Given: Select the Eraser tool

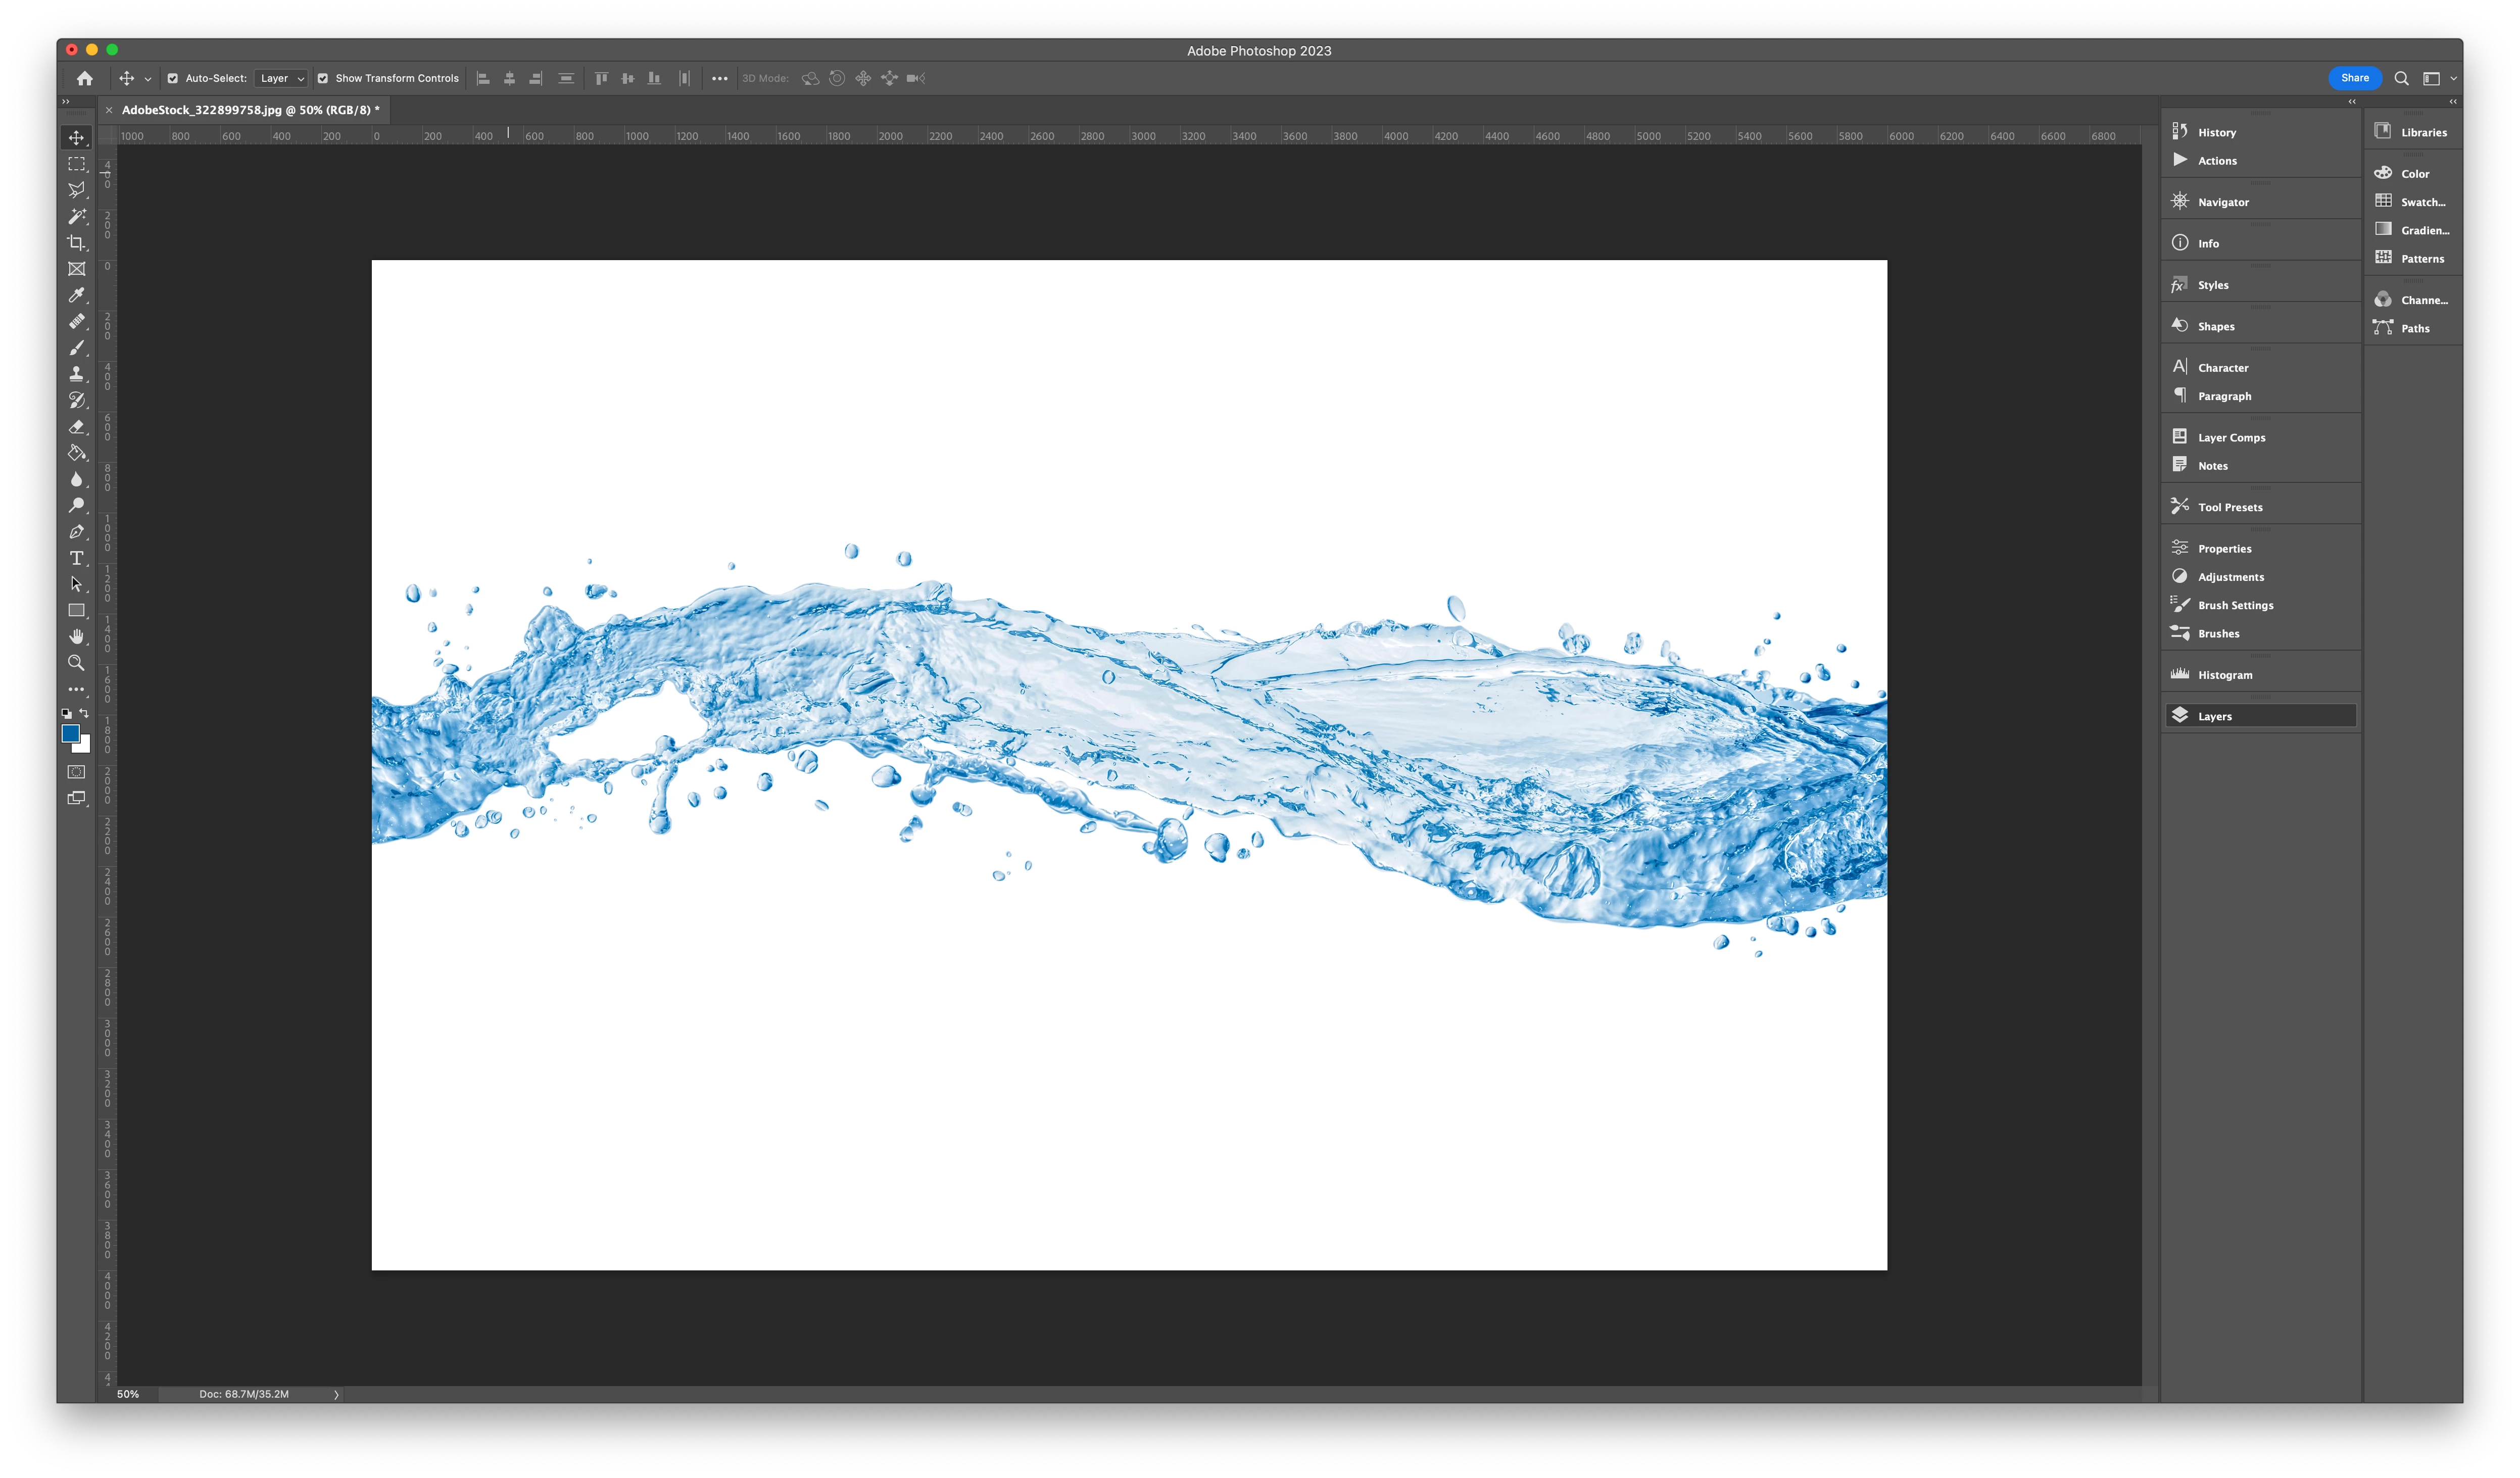Looking at the screenshot, I should (76, 427).
